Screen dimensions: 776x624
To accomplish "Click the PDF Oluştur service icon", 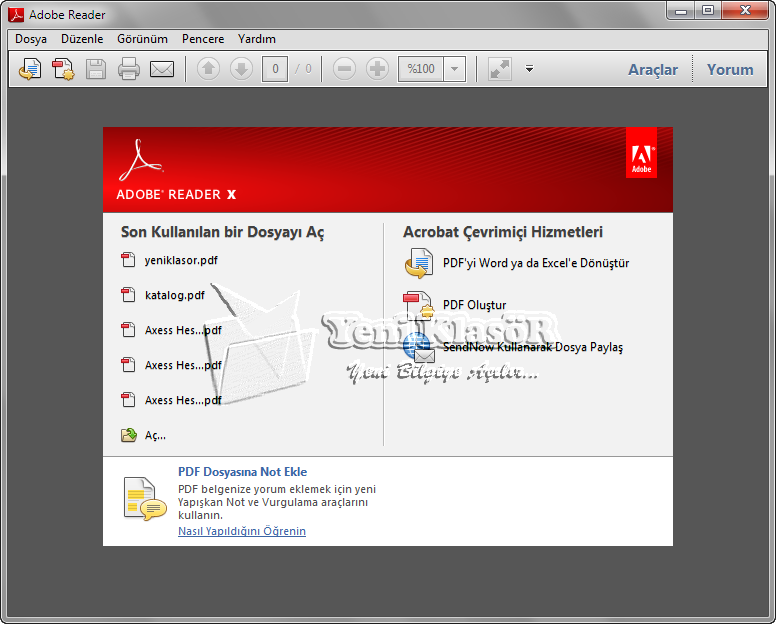I will pos(419,305).
